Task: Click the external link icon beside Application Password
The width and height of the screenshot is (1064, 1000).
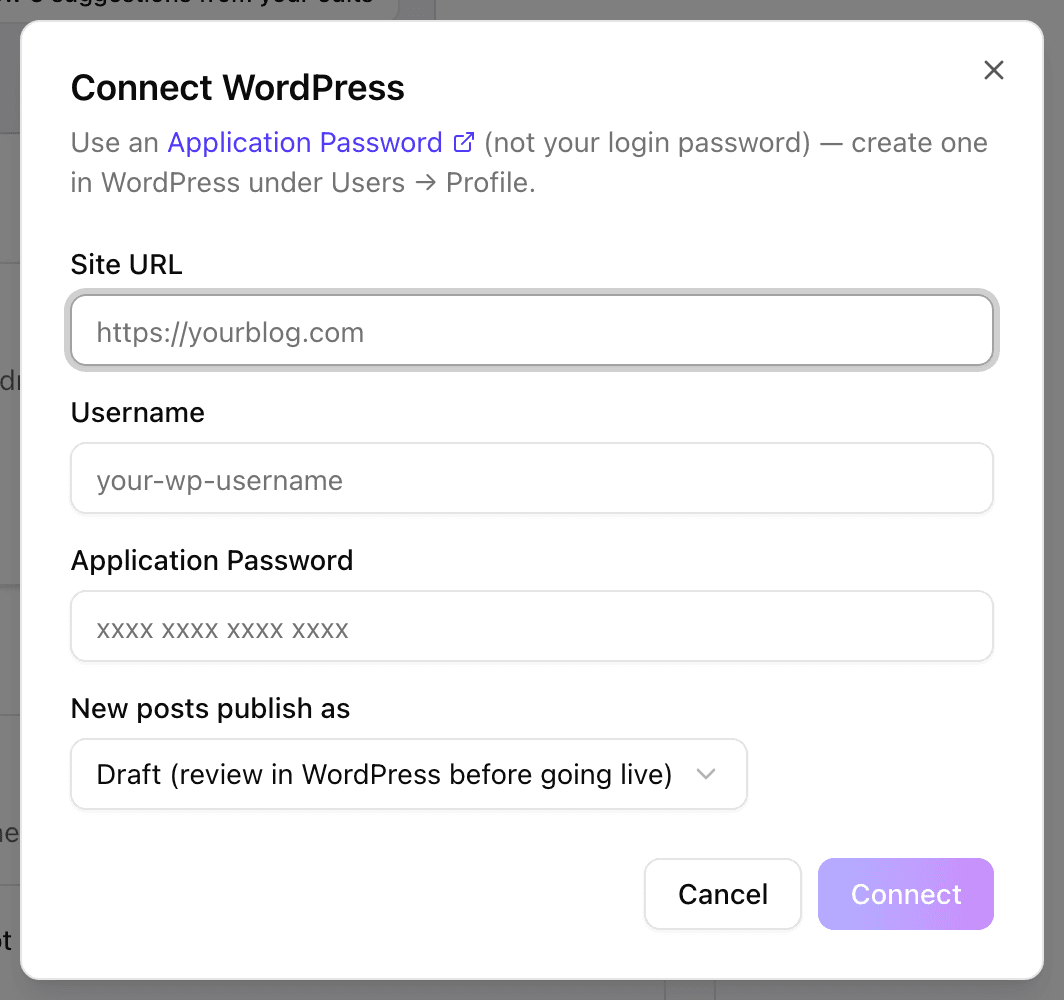Action: [x=463, y=142]
